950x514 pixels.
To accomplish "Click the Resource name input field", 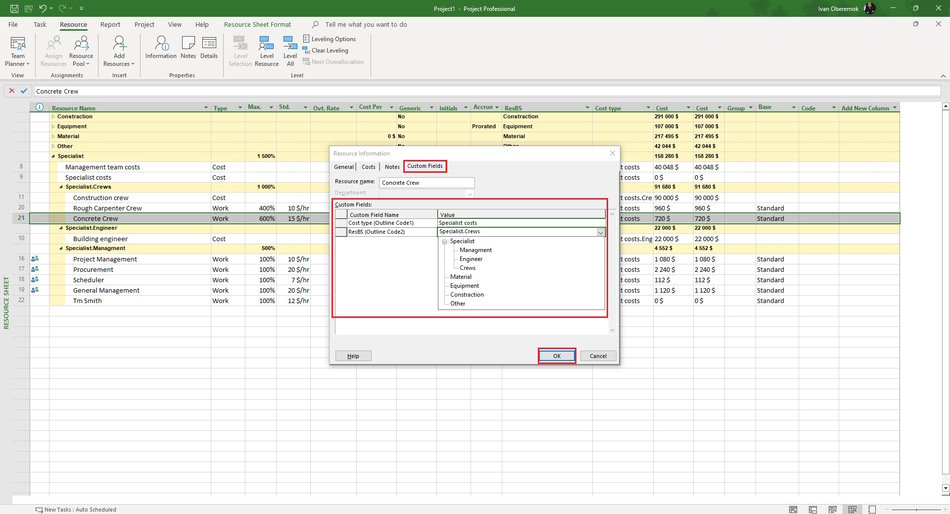I will point(427,182).
